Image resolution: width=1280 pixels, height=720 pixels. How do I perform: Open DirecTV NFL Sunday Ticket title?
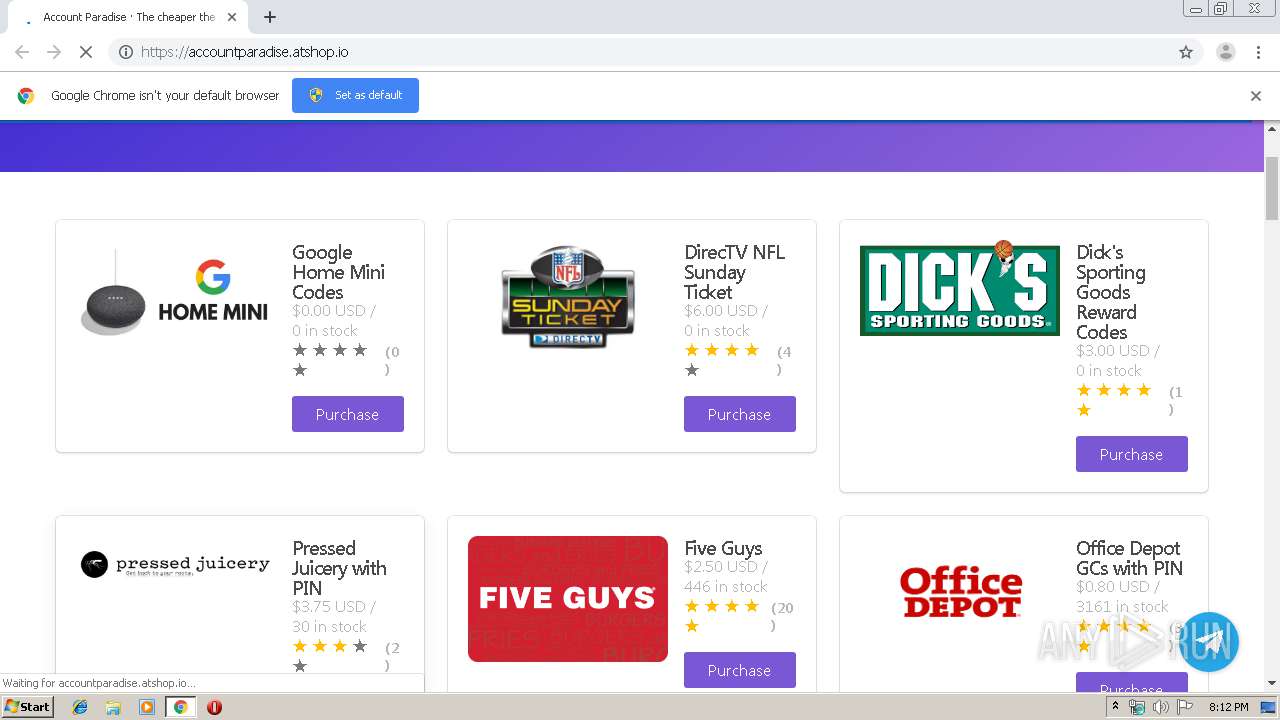coord(735,272)
